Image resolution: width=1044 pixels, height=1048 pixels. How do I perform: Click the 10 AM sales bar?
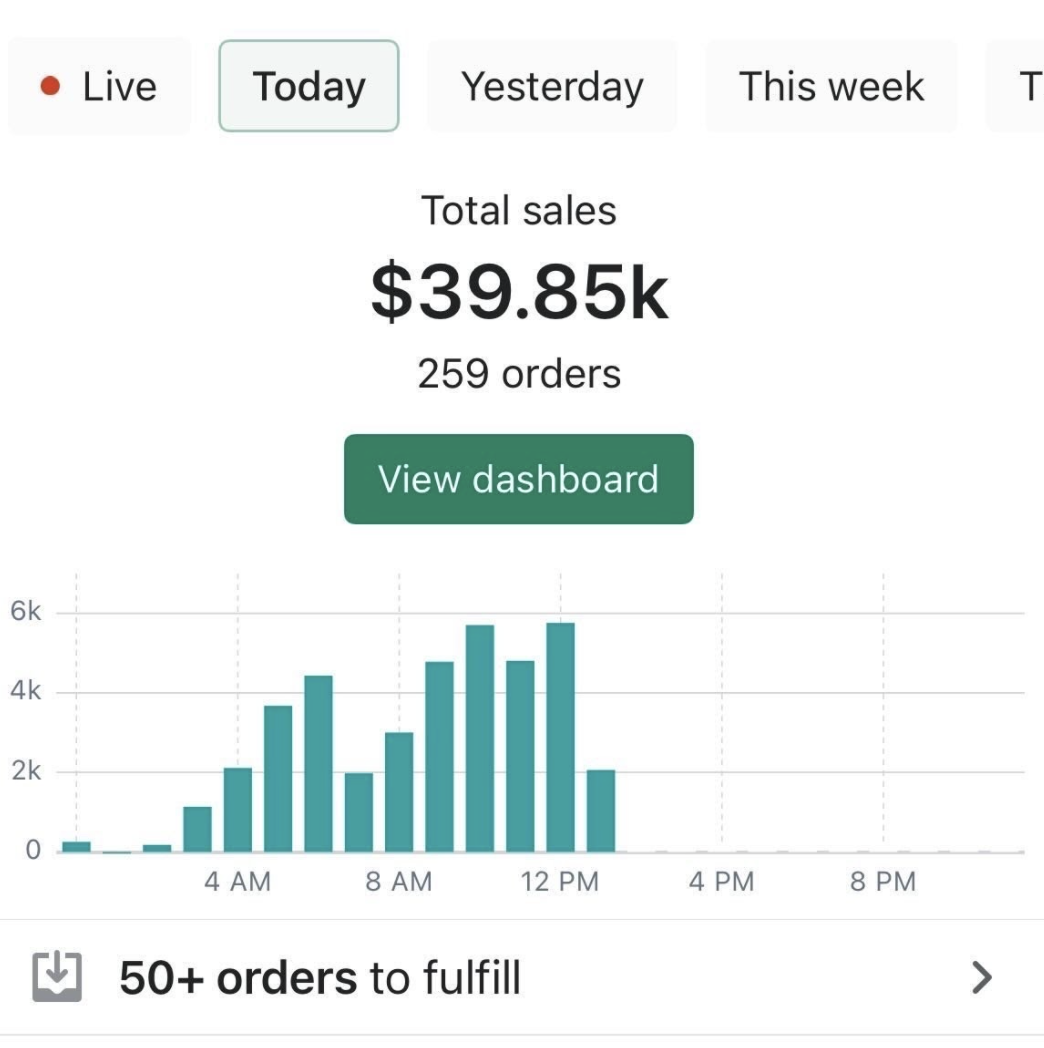pyautogui.click(x=480, y=738)
